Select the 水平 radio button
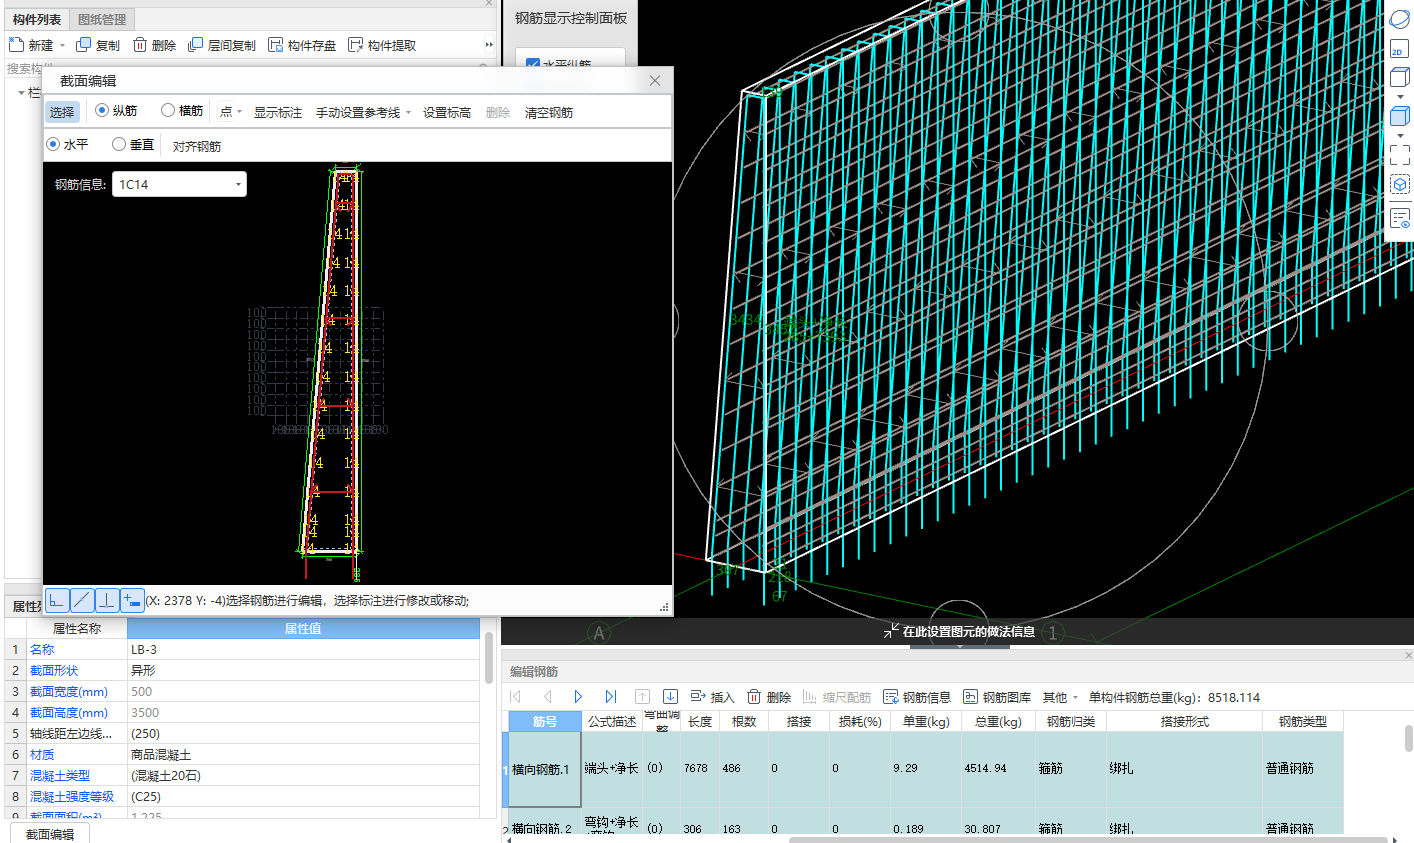The height and width of the screenshot is (843, 1414). (53, 144)
